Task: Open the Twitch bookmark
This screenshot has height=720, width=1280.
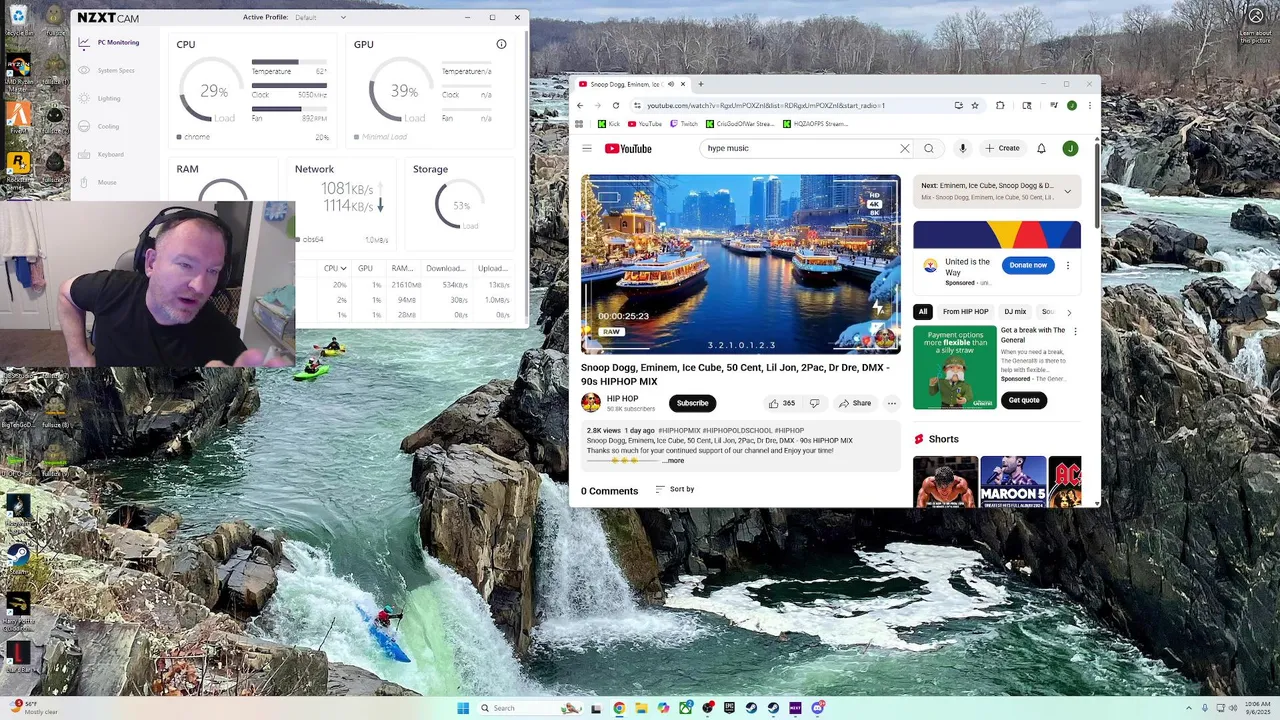Action: 684,124
